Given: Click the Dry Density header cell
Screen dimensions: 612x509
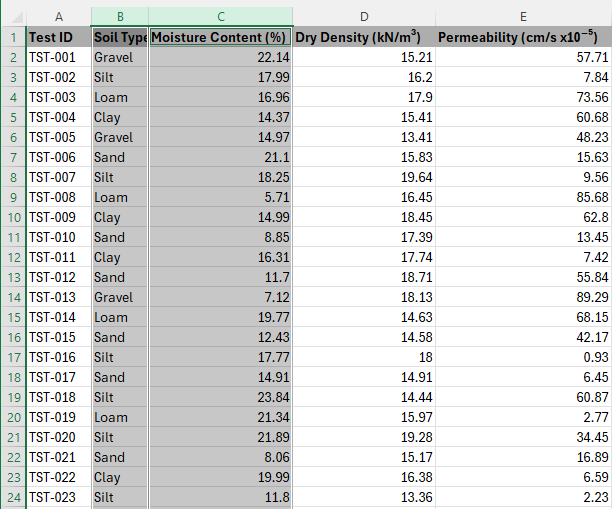Looking at the screenshot, I should [364, 37].
